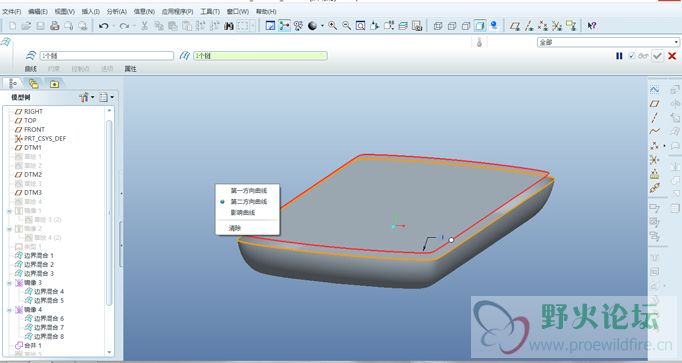
Task: Switch to the favorites tab
Action: pyautogui.click(x=54, y=83)
